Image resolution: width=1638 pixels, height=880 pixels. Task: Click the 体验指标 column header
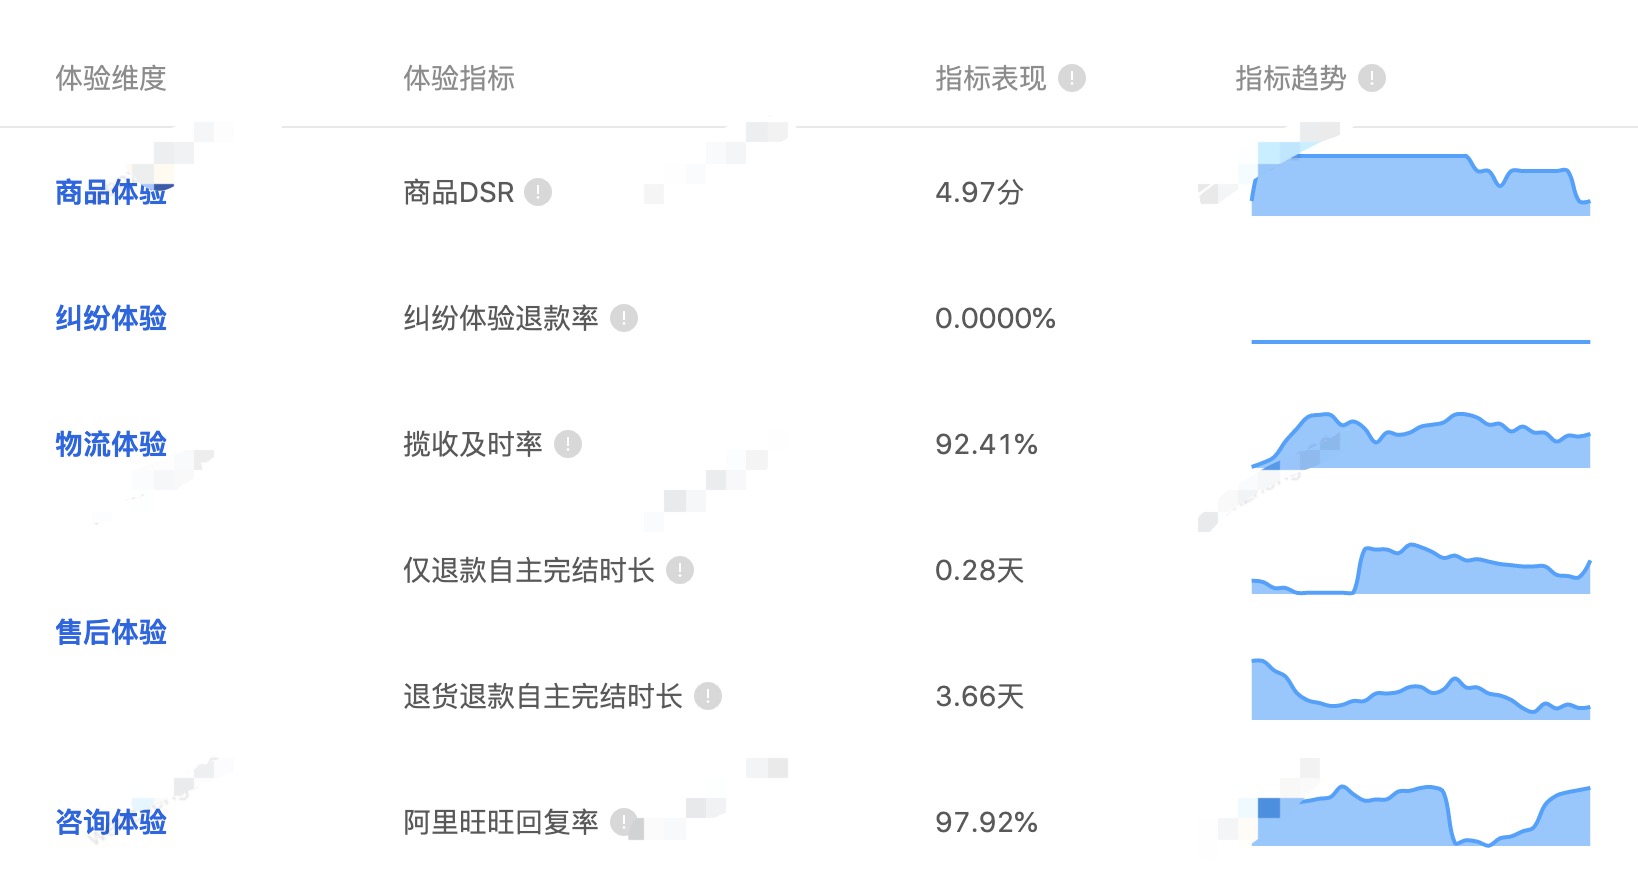point(459,78)
